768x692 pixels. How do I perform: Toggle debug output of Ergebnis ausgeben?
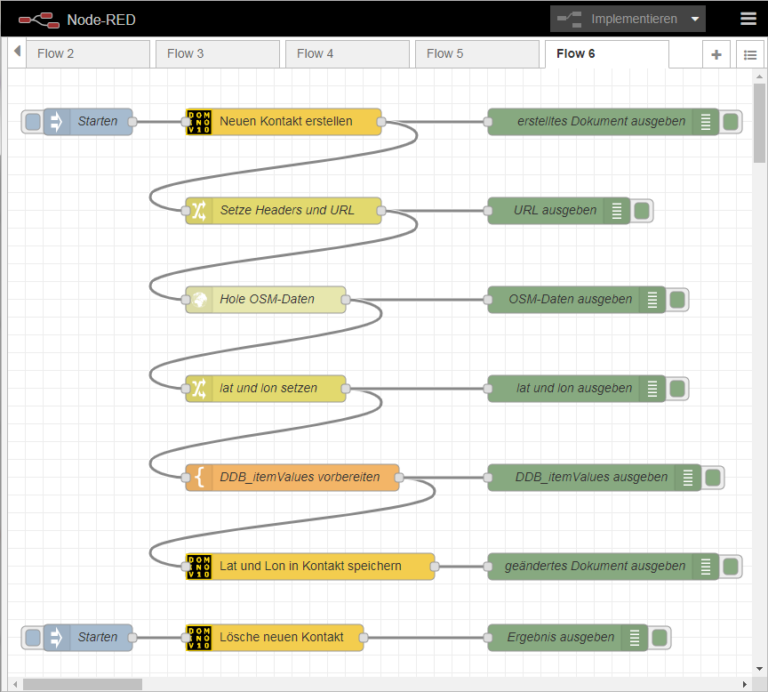(660, 638)
